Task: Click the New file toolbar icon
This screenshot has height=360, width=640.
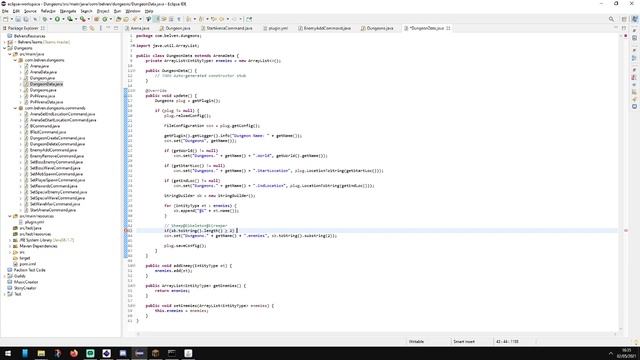Action: (6, 19)
